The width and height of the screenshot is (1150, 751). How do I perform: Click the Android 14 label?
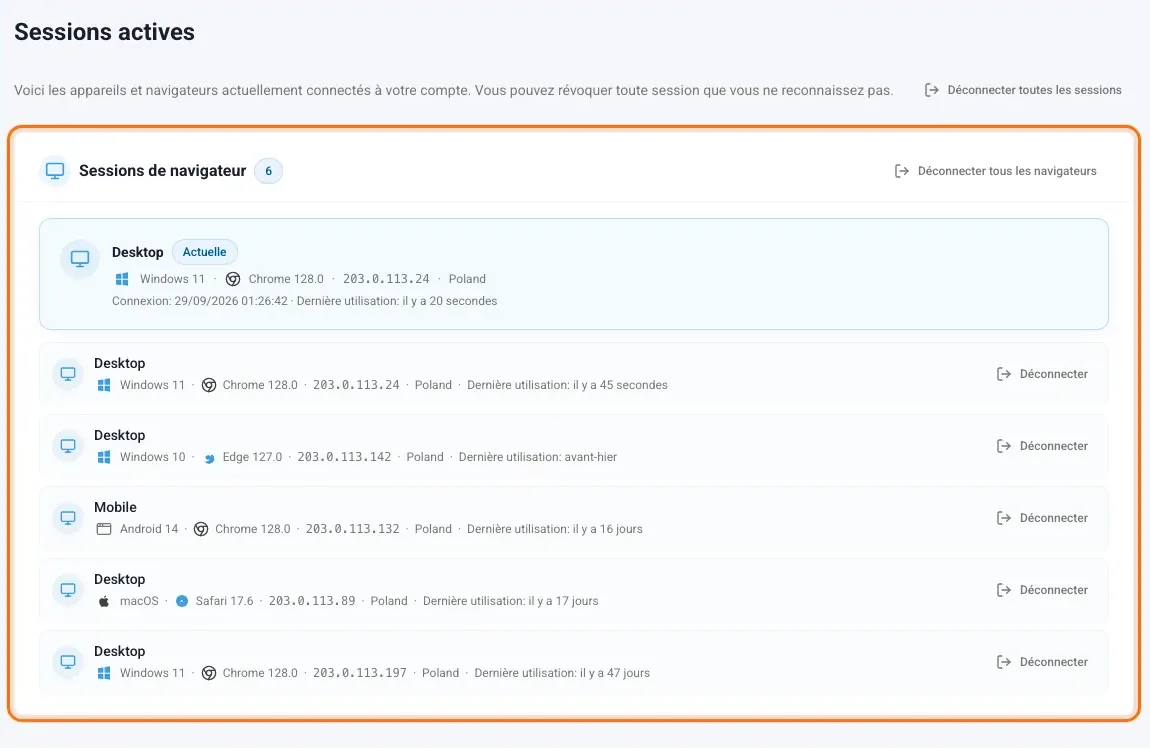(149, 529)
